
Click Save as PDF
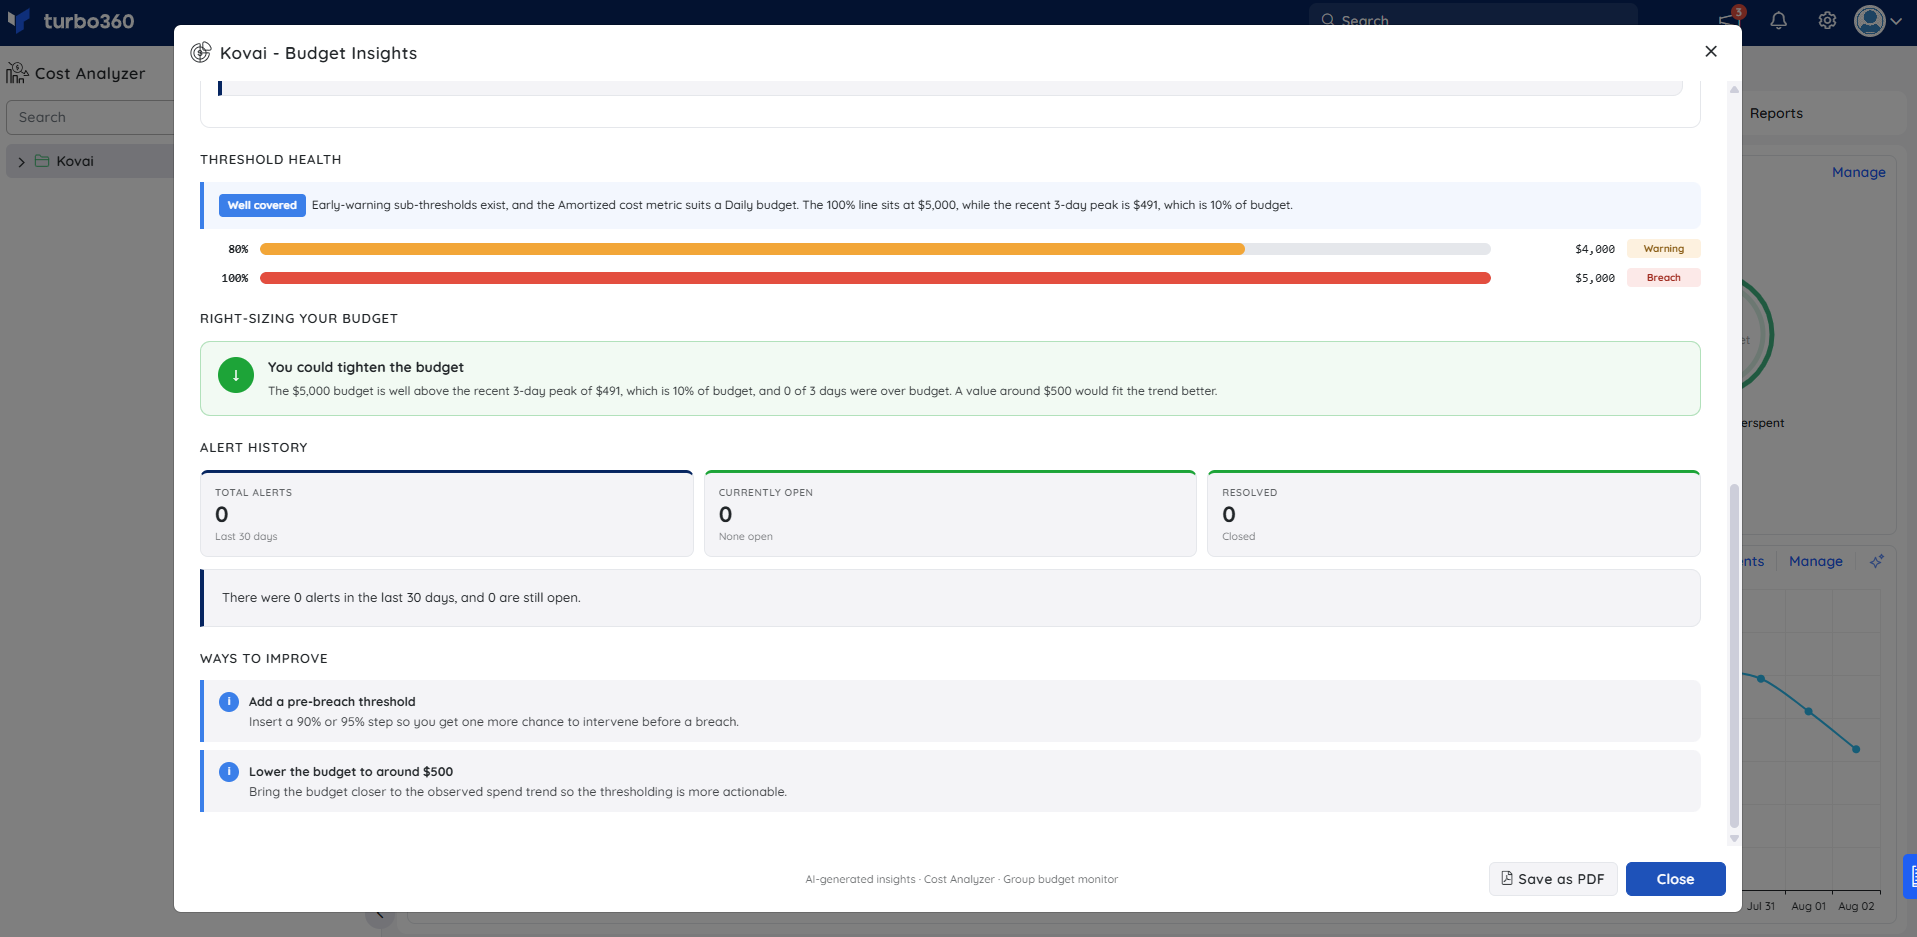(1553, 879)
